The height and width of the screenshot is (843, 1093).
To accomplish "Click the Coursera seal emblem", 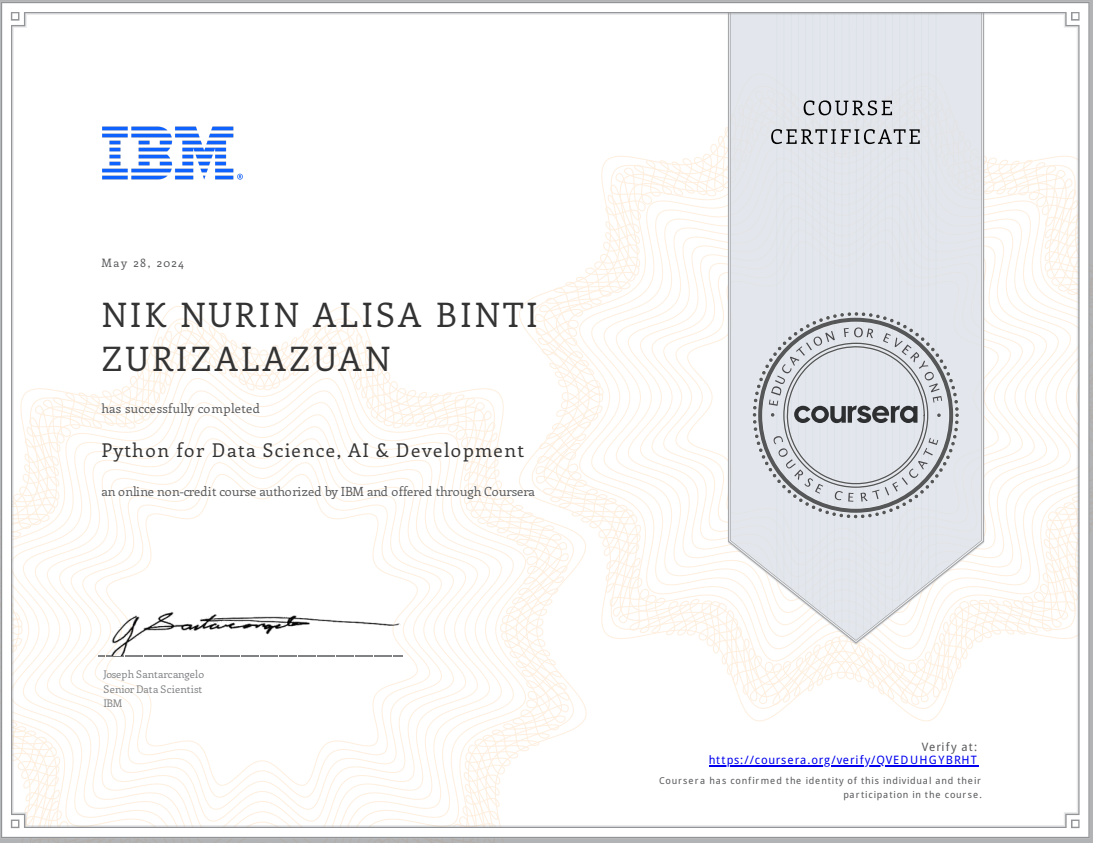I will tap(856, 414).
